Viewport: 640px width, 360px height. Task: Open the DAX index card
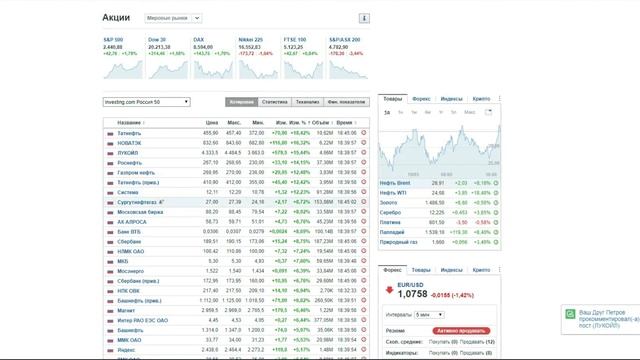tap(198, 40)
